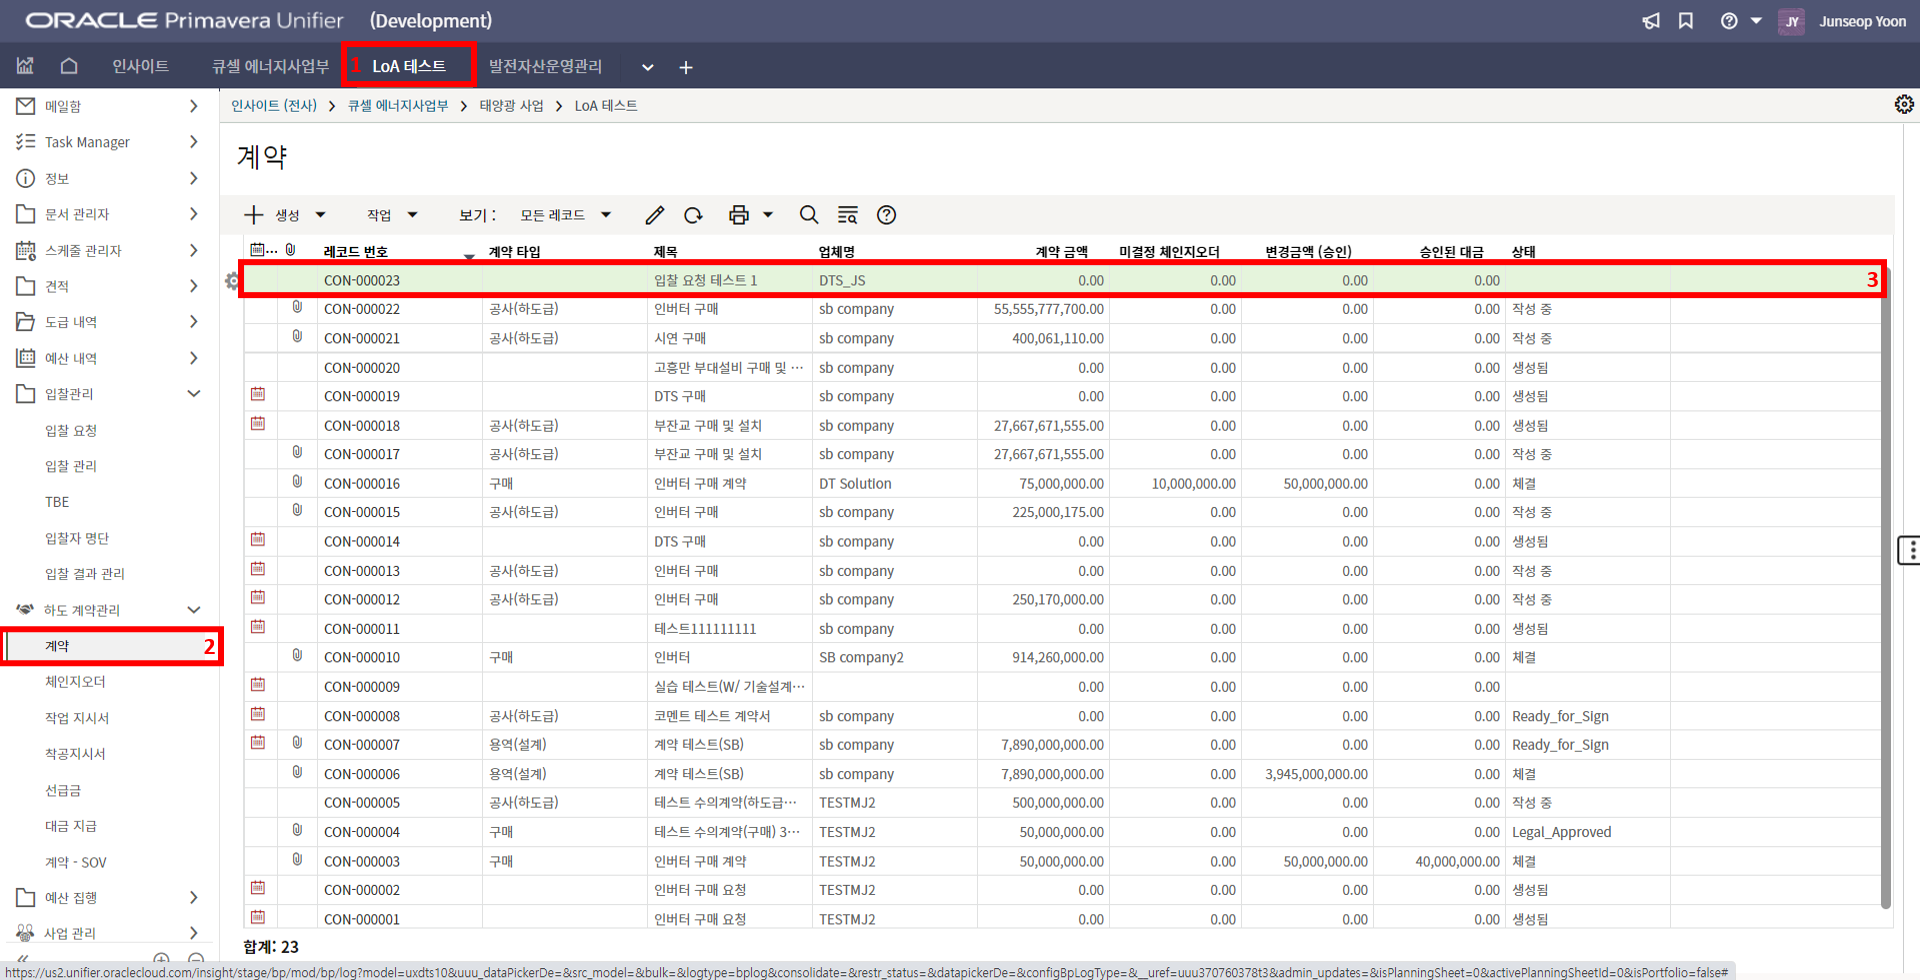
Task: Select the CON-000016 contract row
Action: [362, 484]
